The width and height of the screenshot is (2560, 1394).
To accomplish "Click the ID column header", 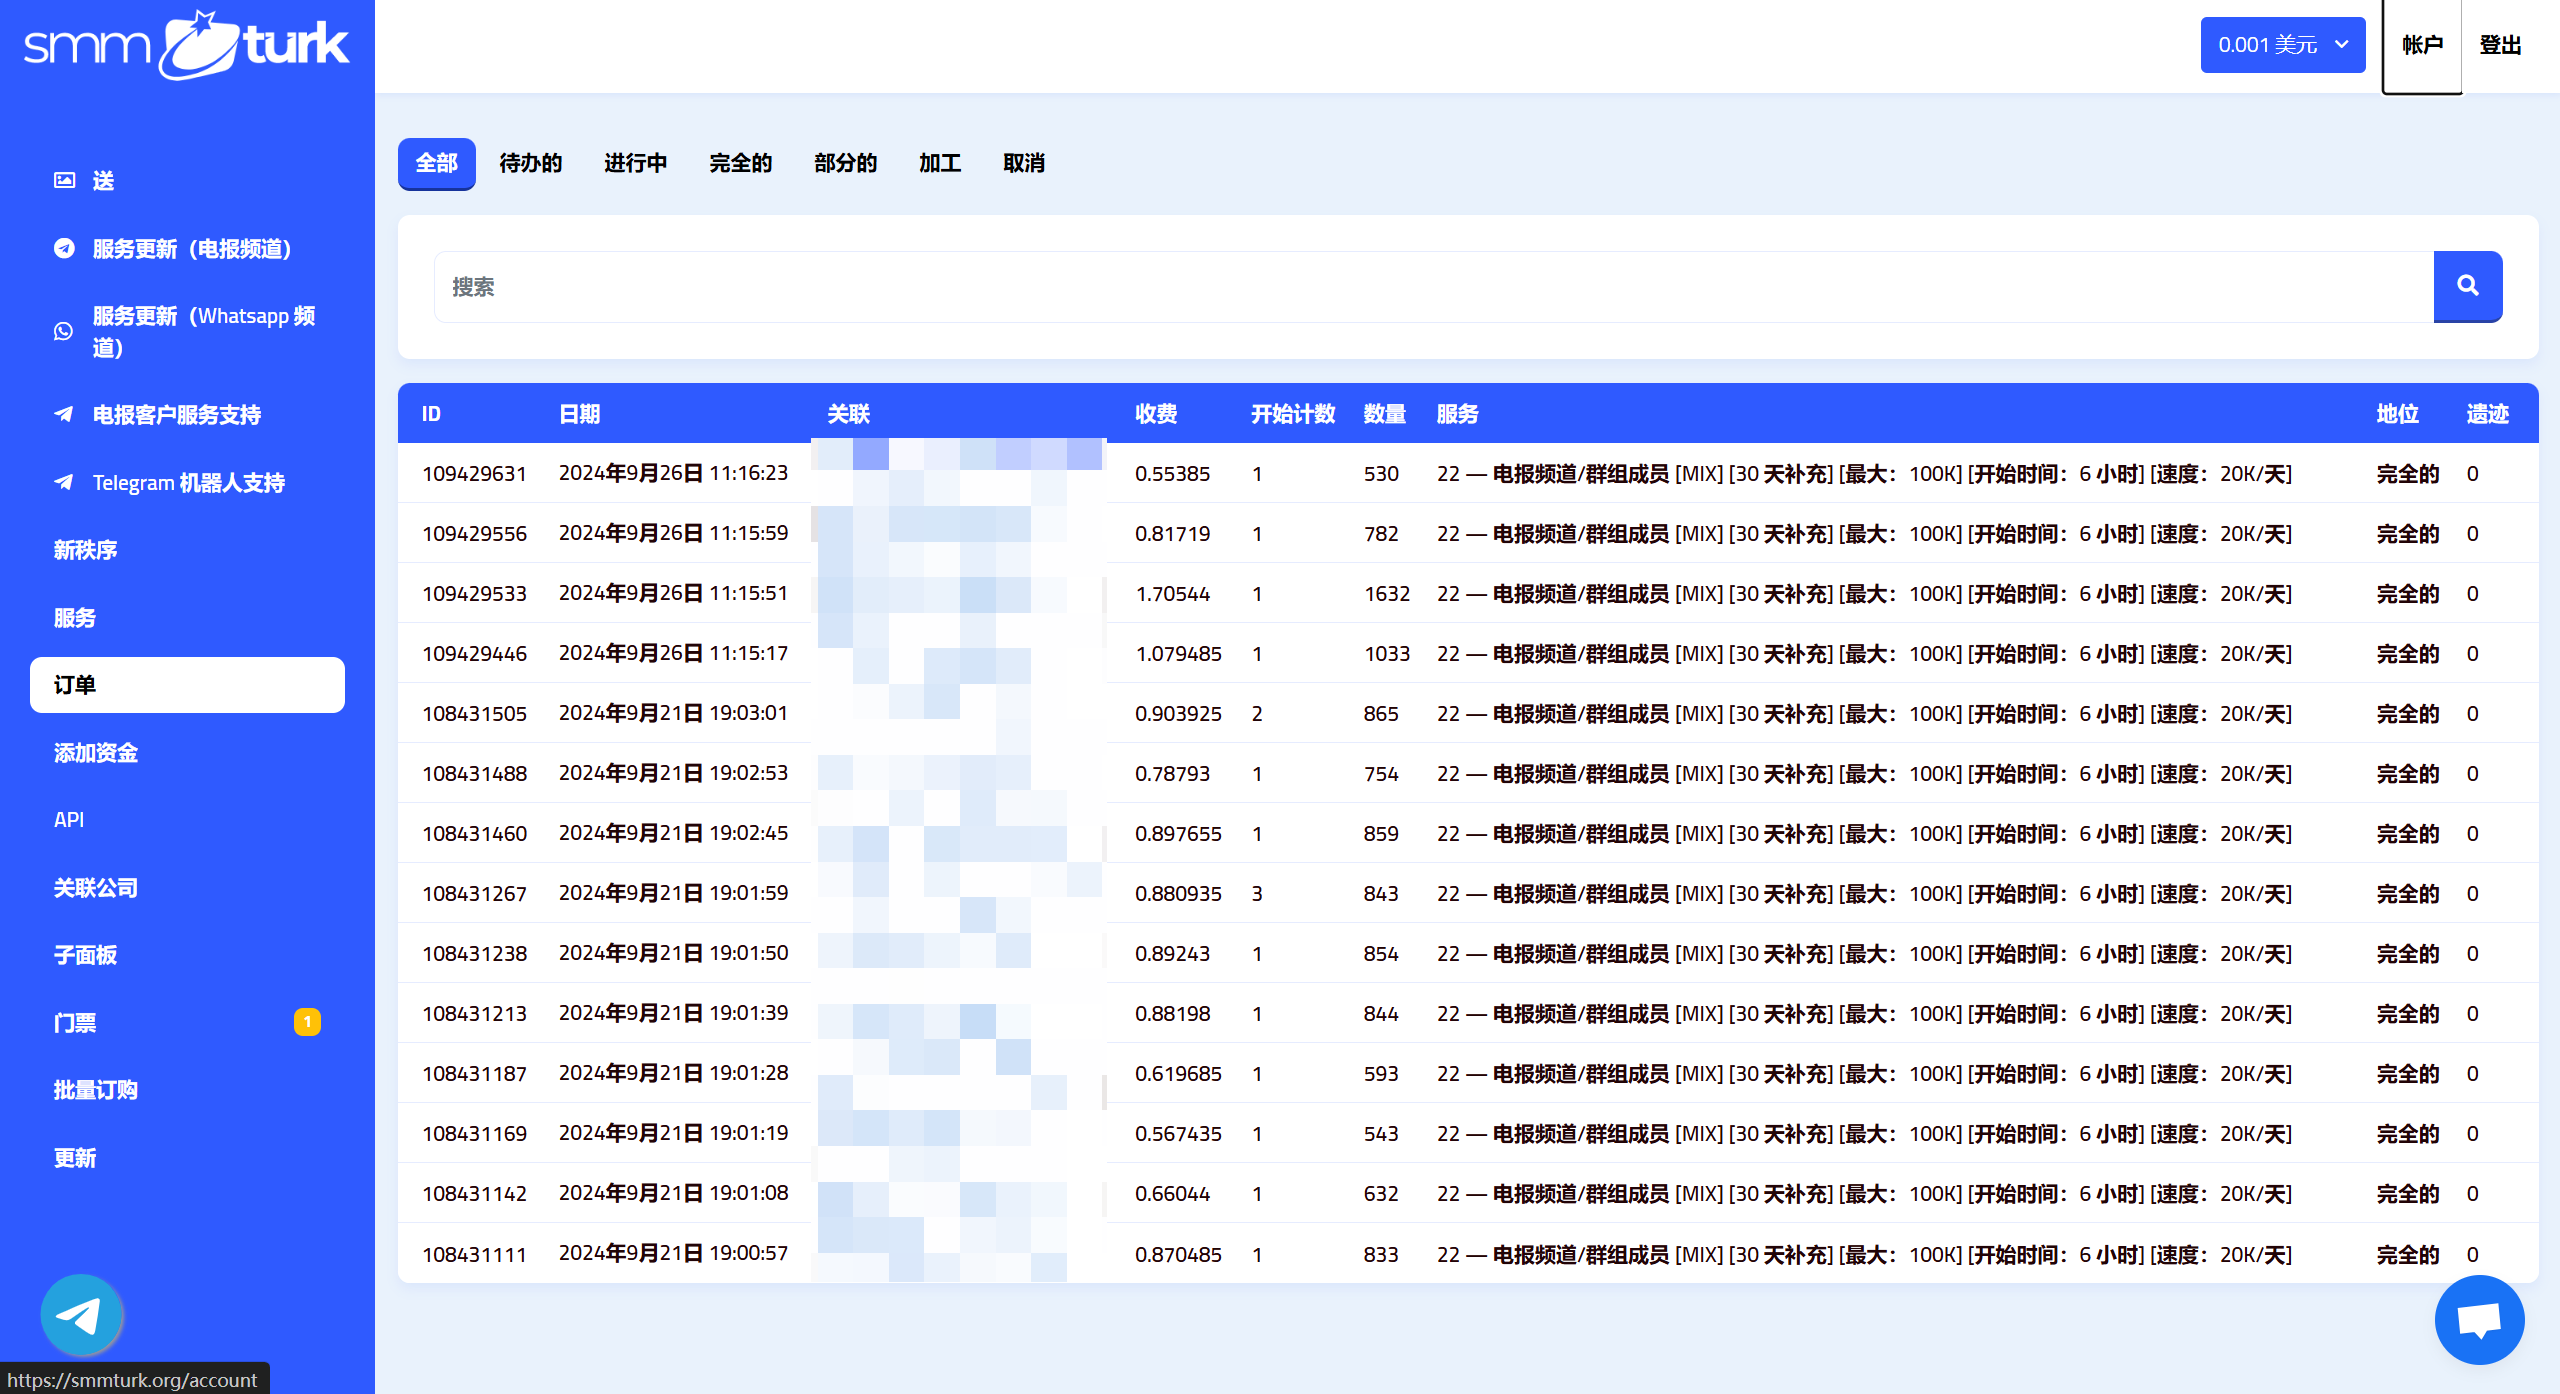I will coord(431,414).
